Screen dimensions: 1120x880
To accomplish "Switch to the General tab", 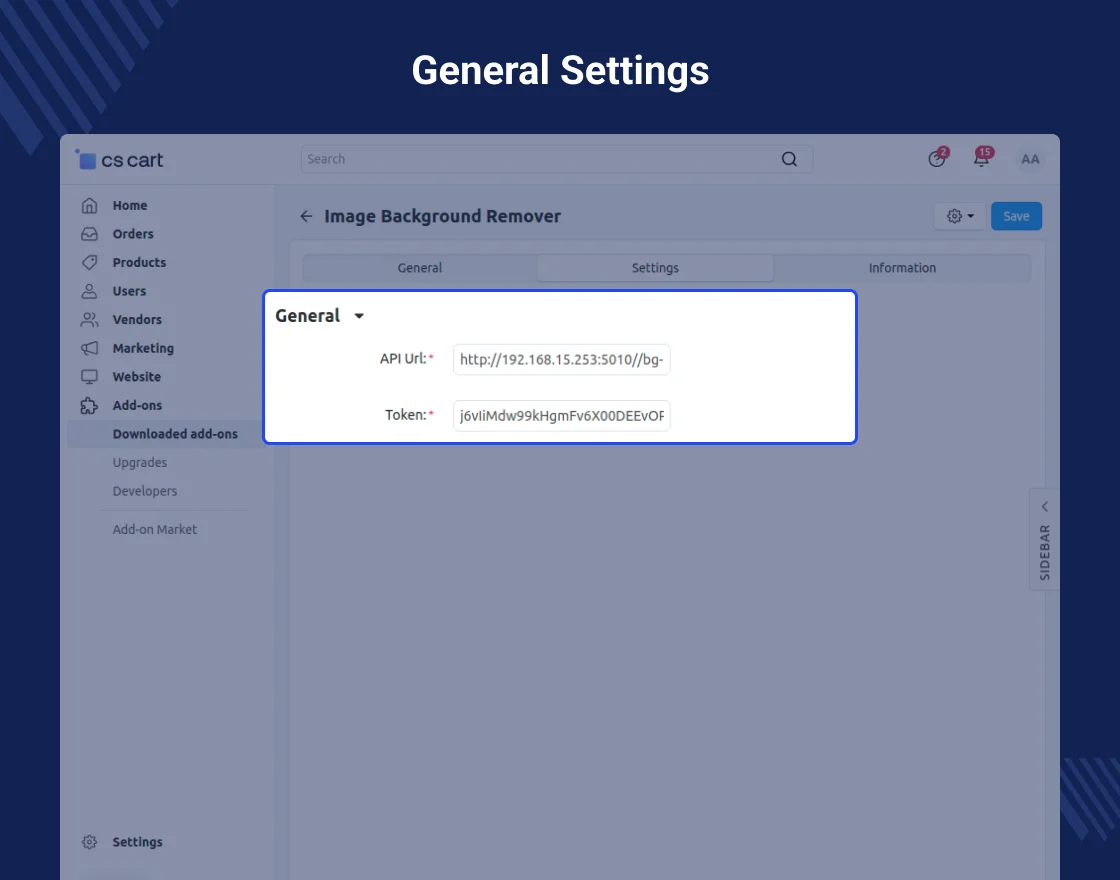I will 420,268.
